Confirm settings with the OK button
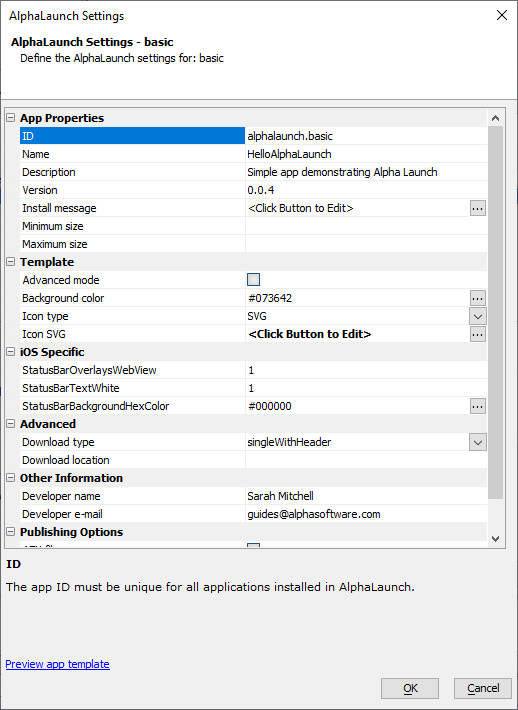This screenshot has height=710, width=518. (410, 689)
